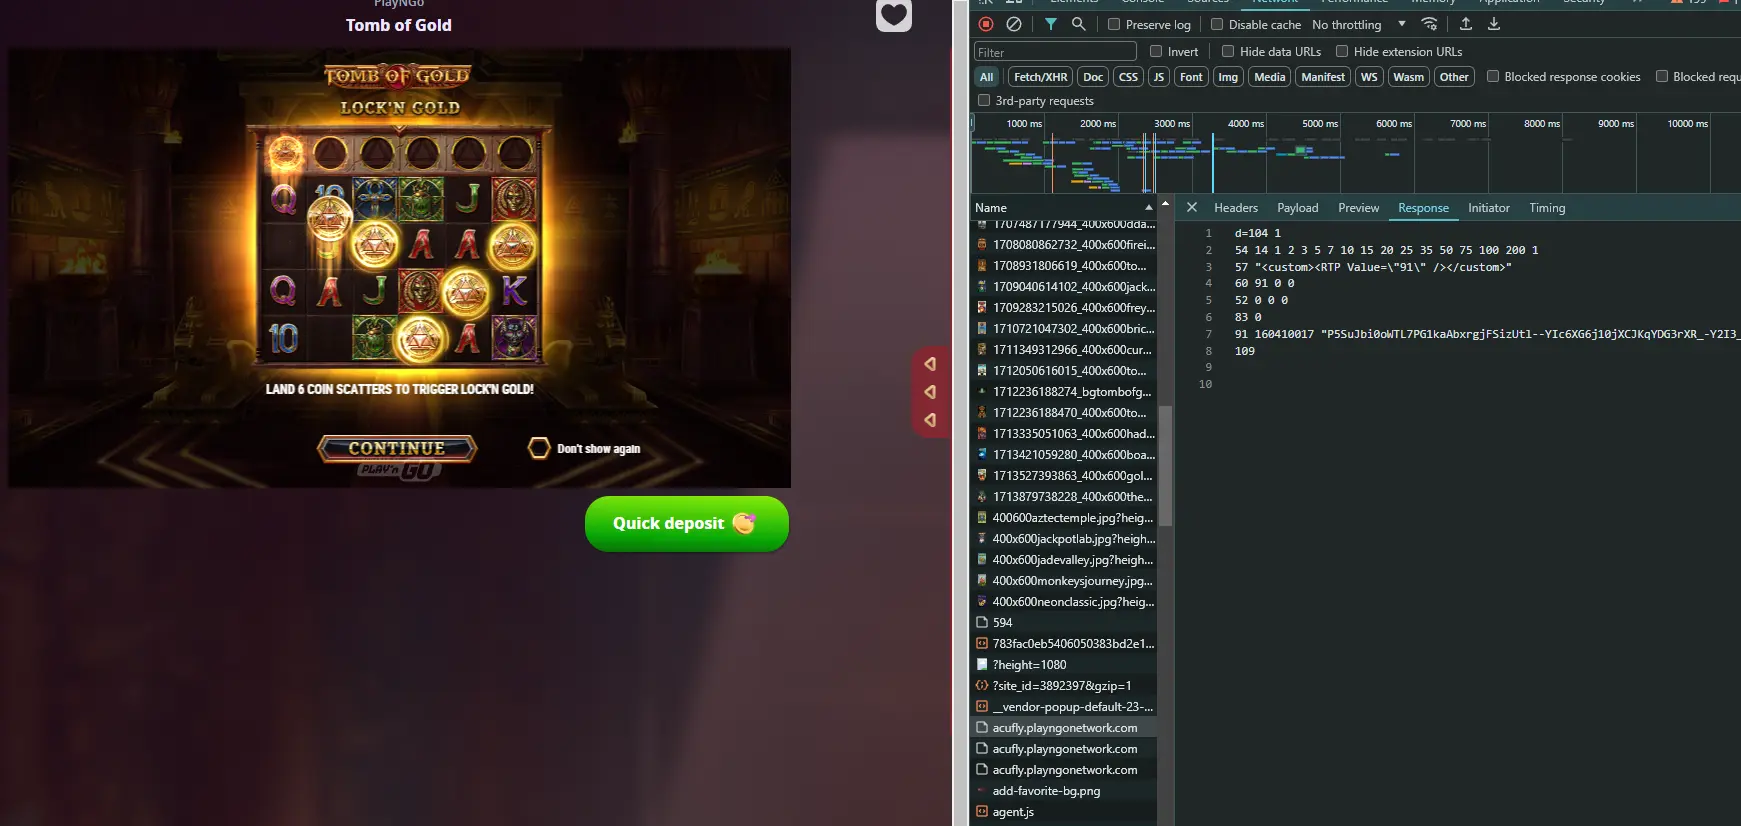
Task: Select the All filter type
Action: tap(987, 77)
